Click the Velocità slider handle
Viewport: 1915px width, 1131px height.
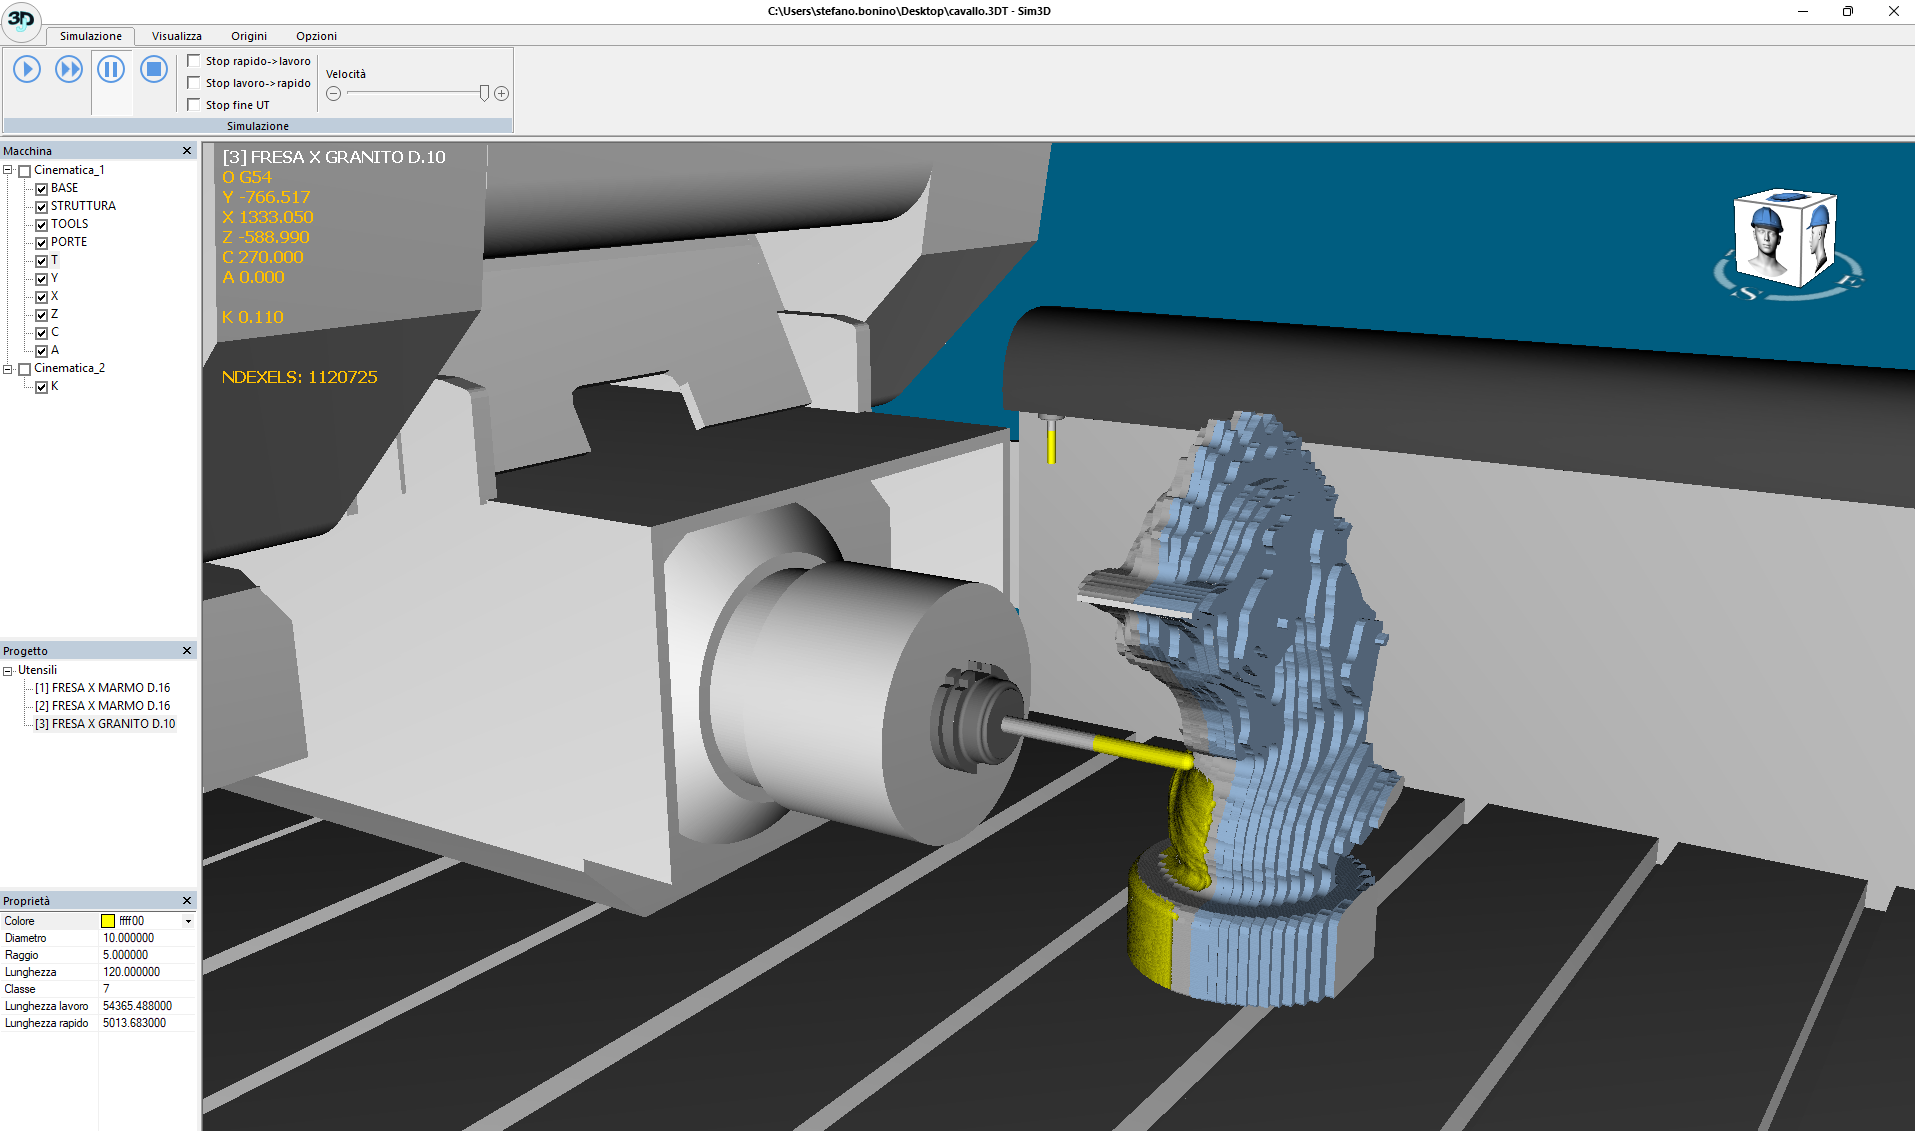coord(484,93)
